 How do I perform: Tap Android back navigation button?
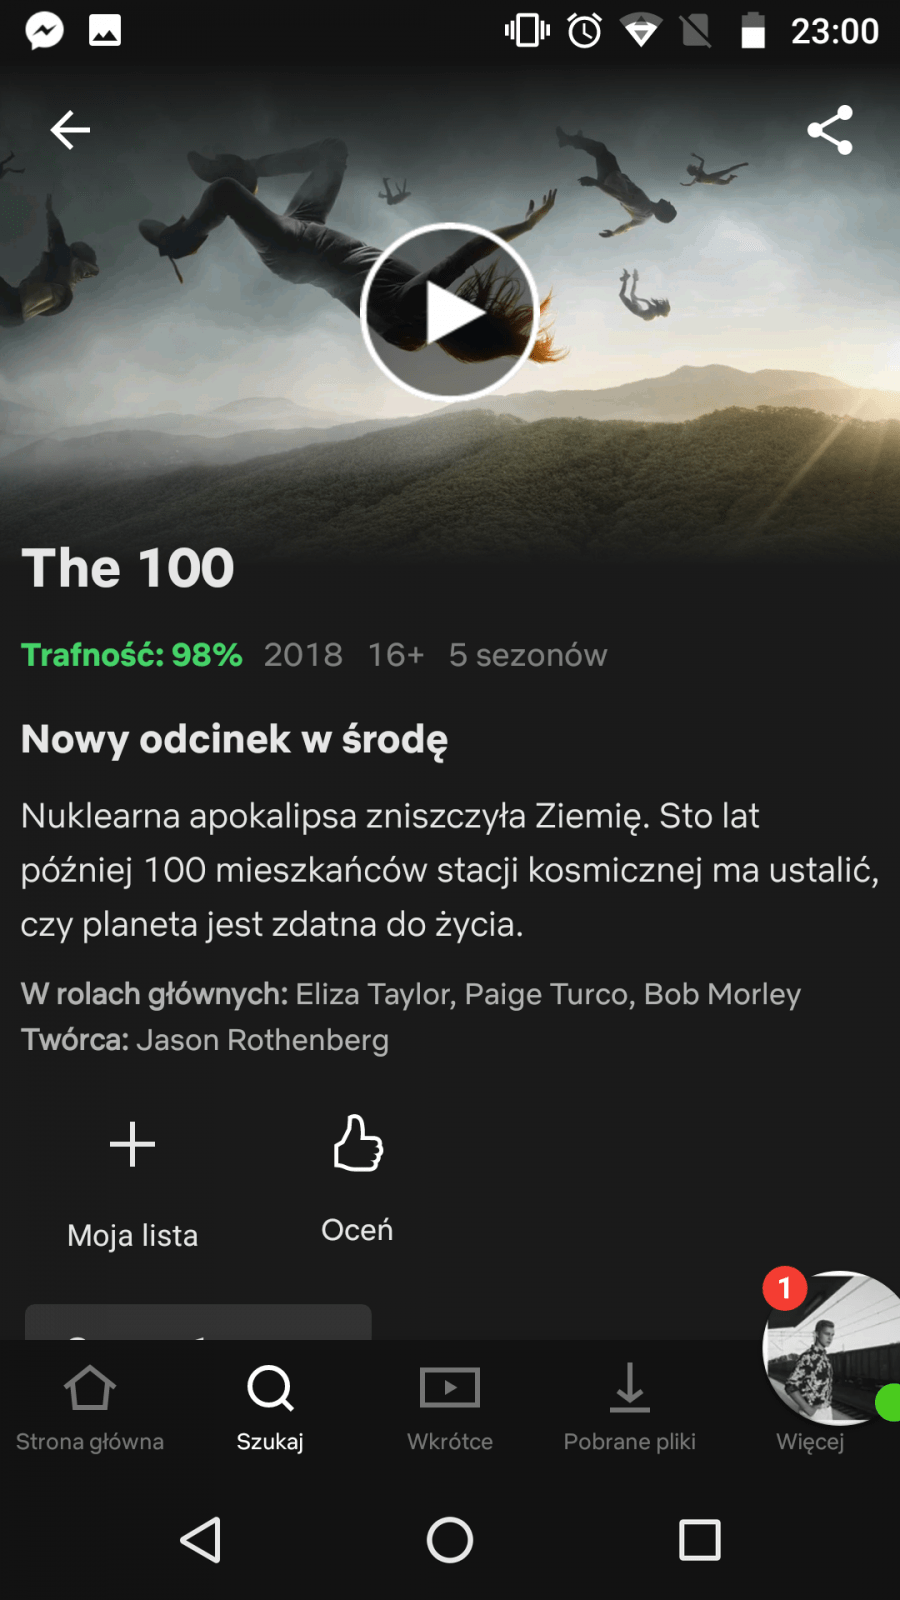click(200, 1540)
